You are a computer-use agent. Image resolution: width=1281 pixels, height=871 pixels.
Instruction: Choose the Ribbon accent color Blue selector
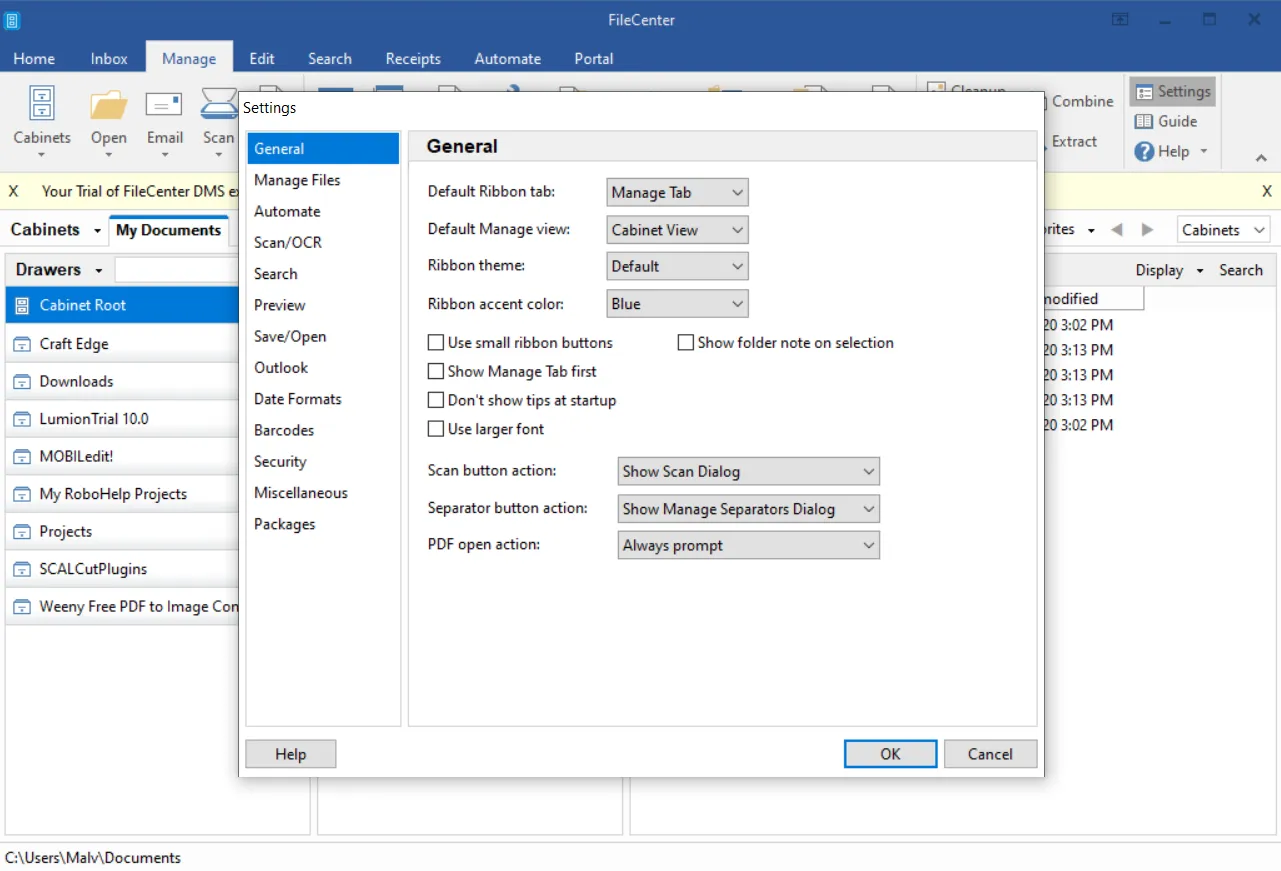pos(677,304)
